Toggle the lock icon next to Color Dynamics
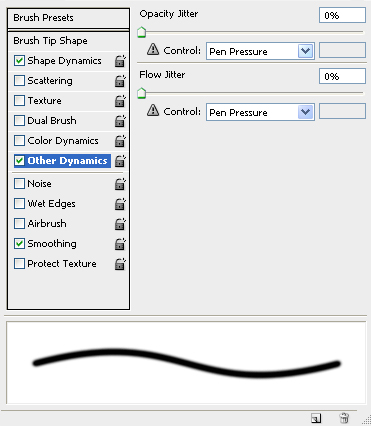The image size is (371, 426). (120, 141)
